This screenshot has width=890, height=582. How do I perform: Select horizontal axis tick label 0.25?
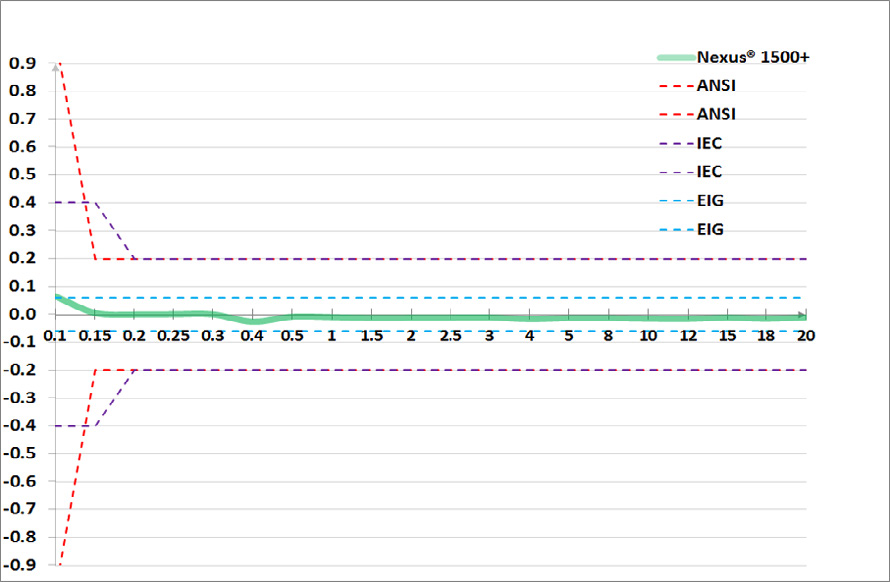click(174, 336)
